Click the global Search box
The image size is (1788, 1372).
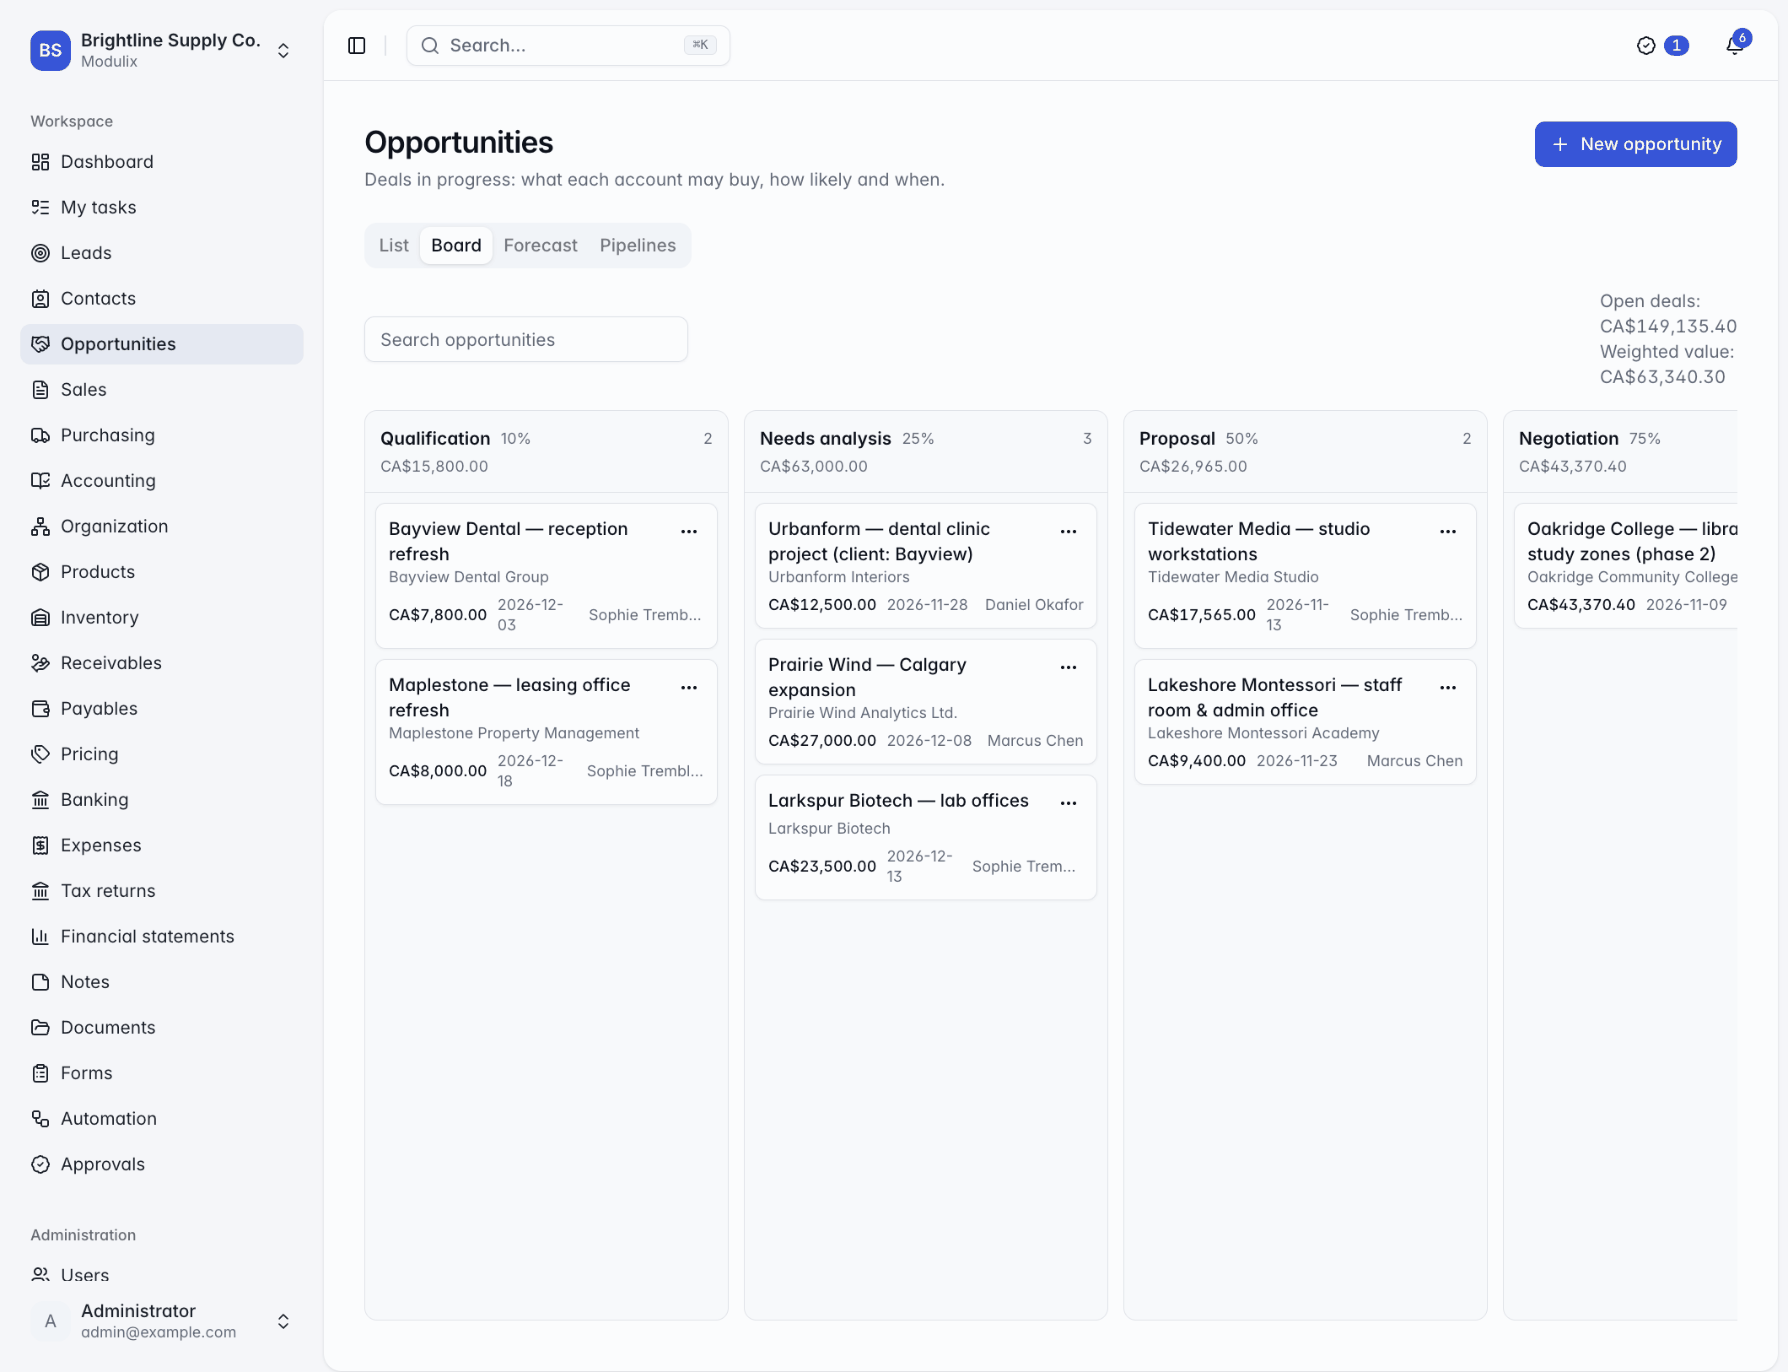(568, 46)
